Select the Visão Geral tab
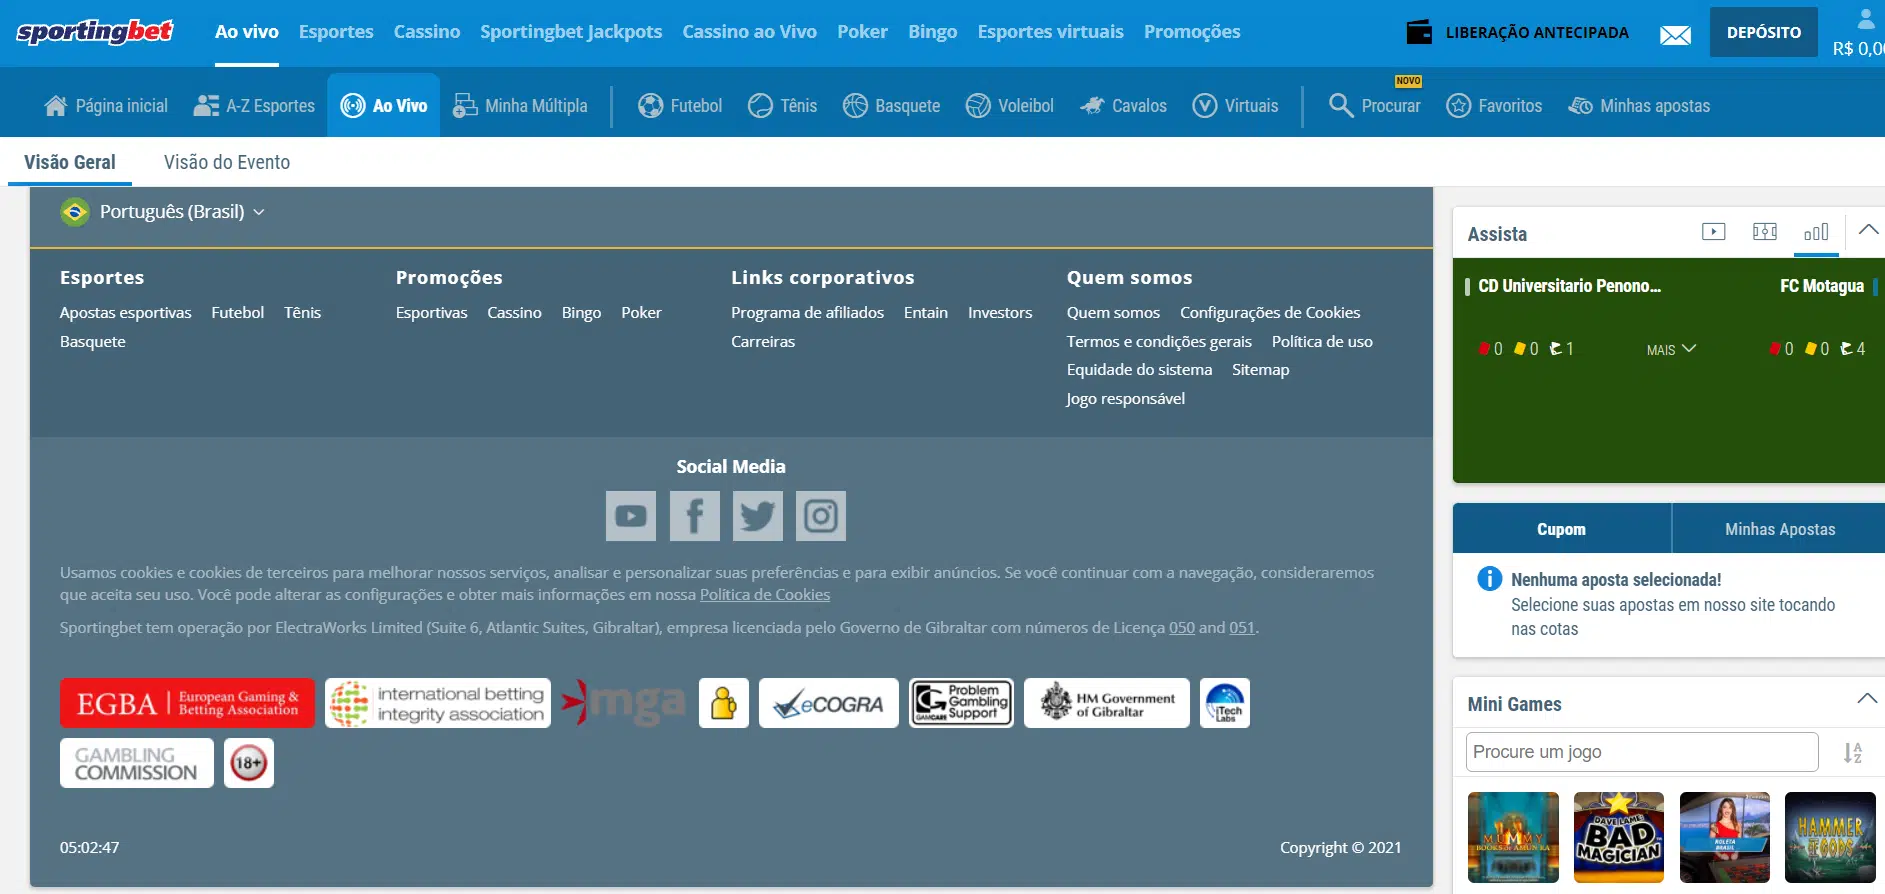Viewport: 1885px width, 894px height. 70,162
